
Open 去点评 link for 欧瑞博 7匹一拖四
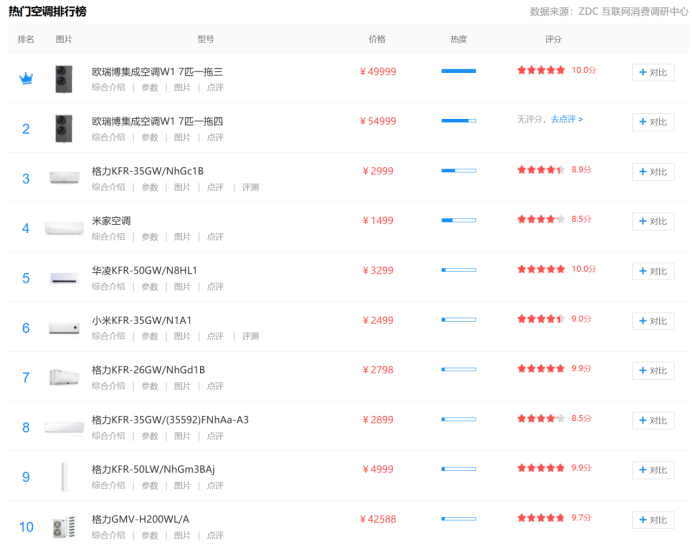click(566, 119)
